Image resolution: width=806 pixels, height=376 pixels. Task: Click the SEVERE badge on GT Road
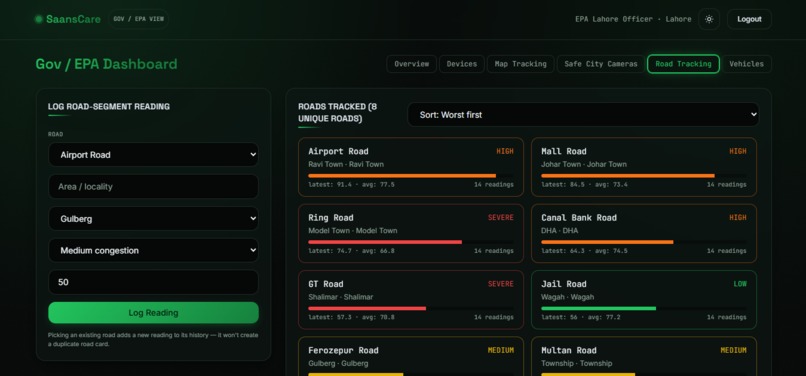point(501,284)
